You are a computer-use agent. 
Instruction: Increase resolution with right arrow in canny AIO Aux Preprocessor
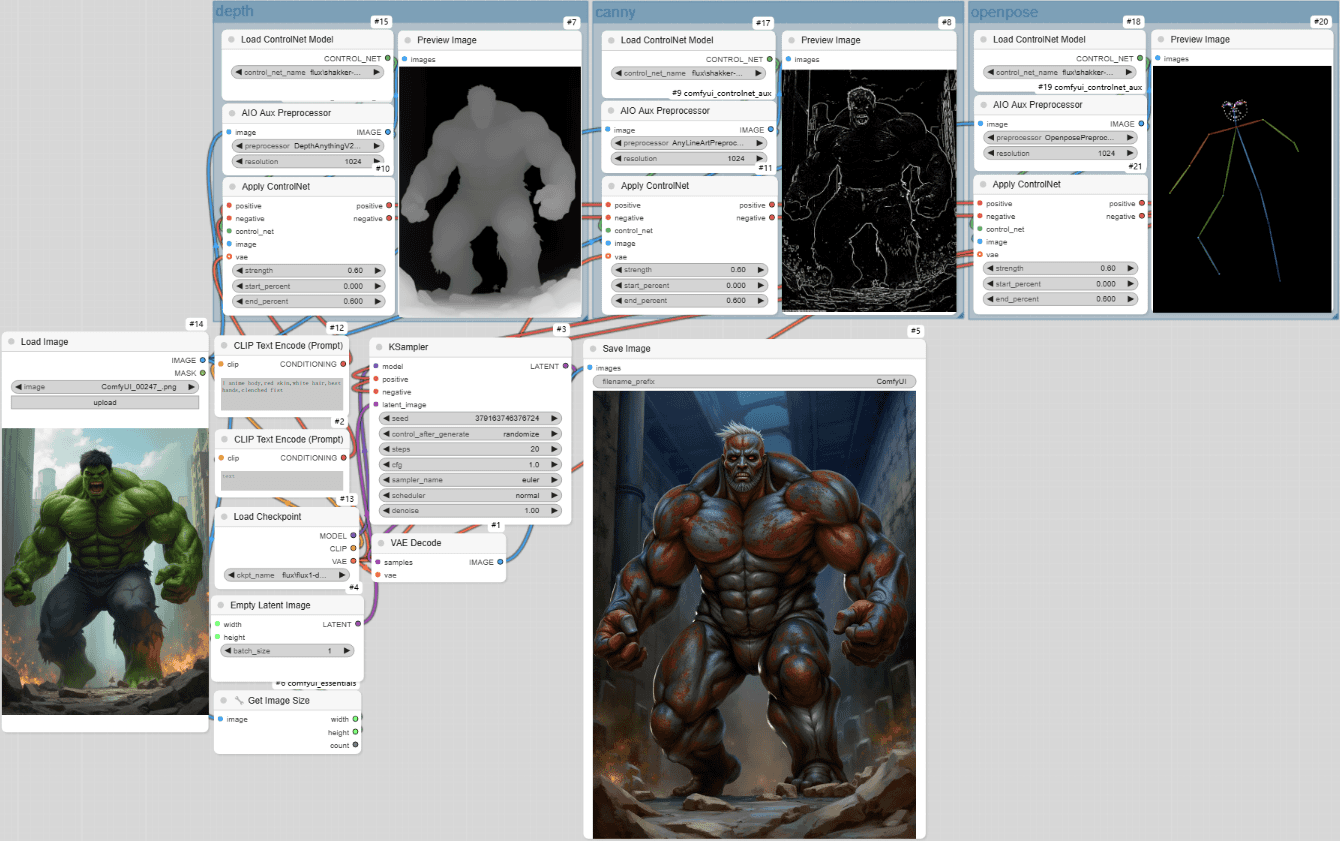tap(762, 158)
